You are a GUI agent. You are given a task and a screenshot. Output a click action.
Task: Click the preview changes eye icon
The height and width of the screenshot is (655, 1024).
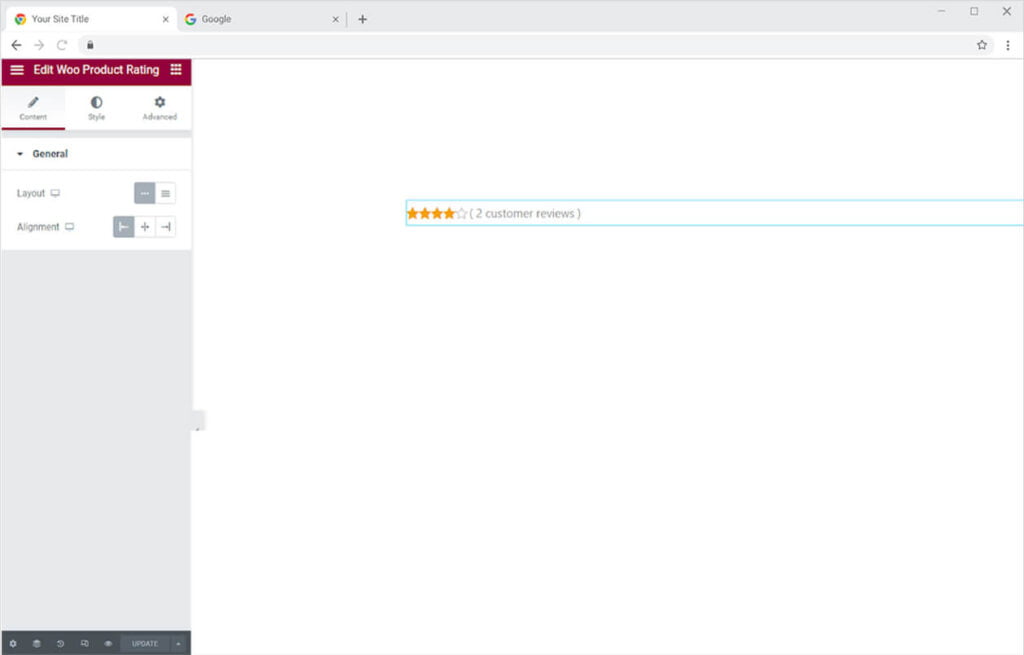(x=108, y=643)
